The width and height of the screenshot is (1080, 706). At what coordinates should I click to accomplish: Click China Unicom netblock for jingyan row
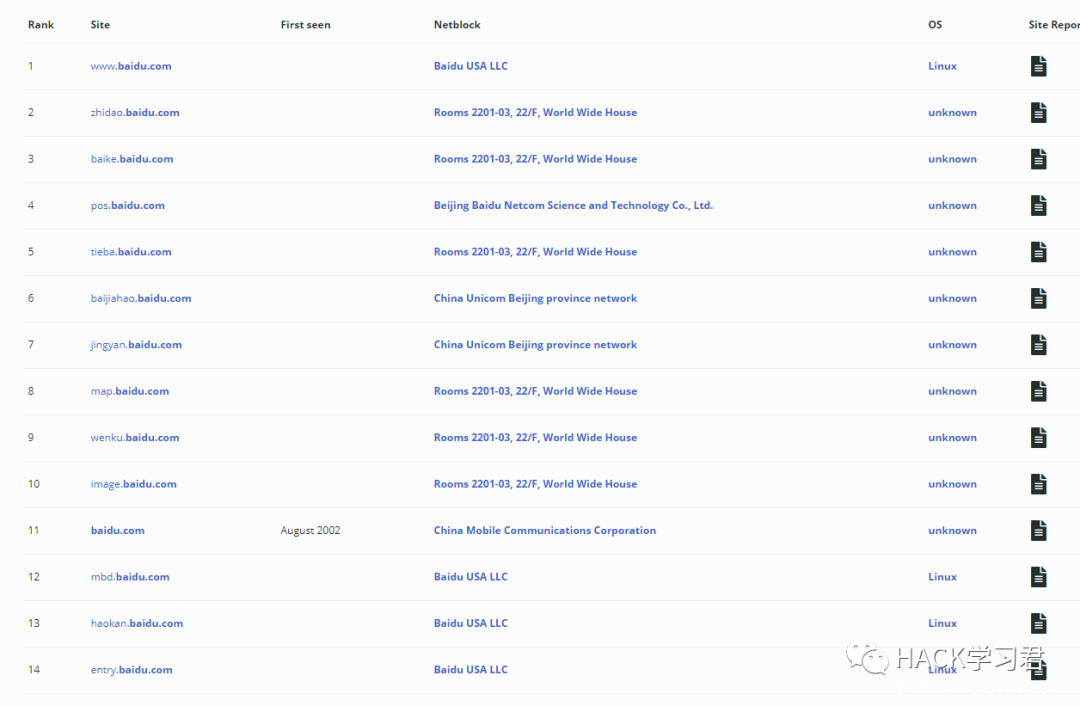coord(535,344)
